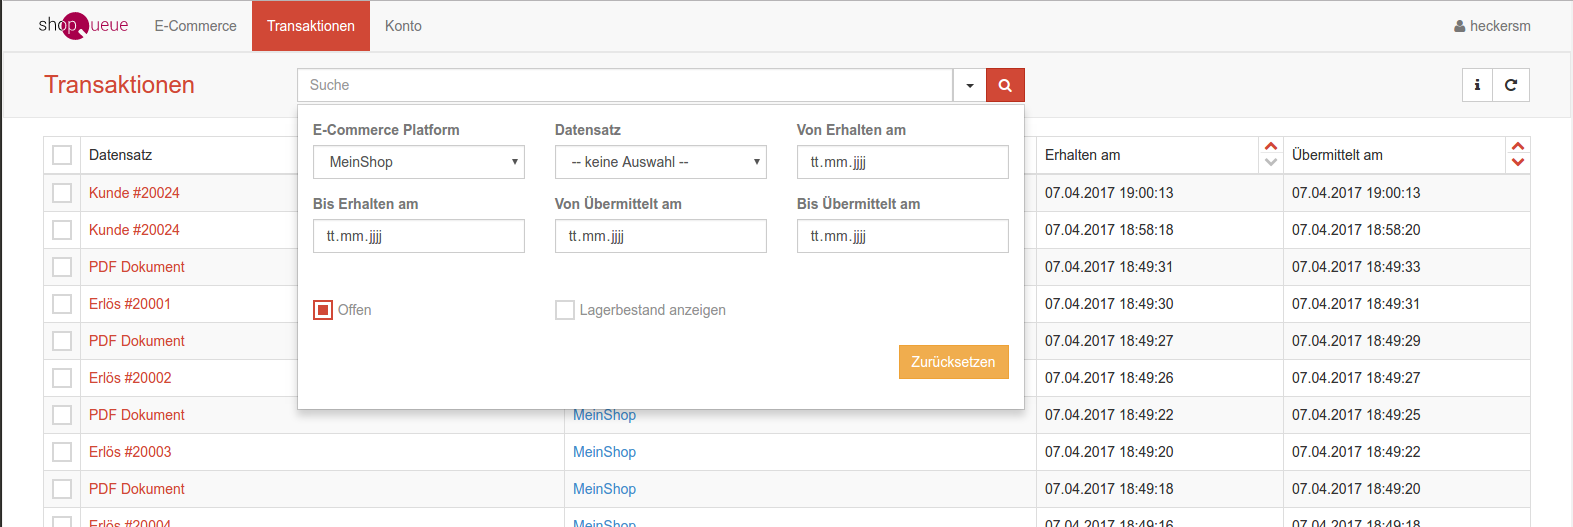1573x527 pixels.
Task: Open MeinShop link in row received 18:49:18
Action: coord(604,489)
